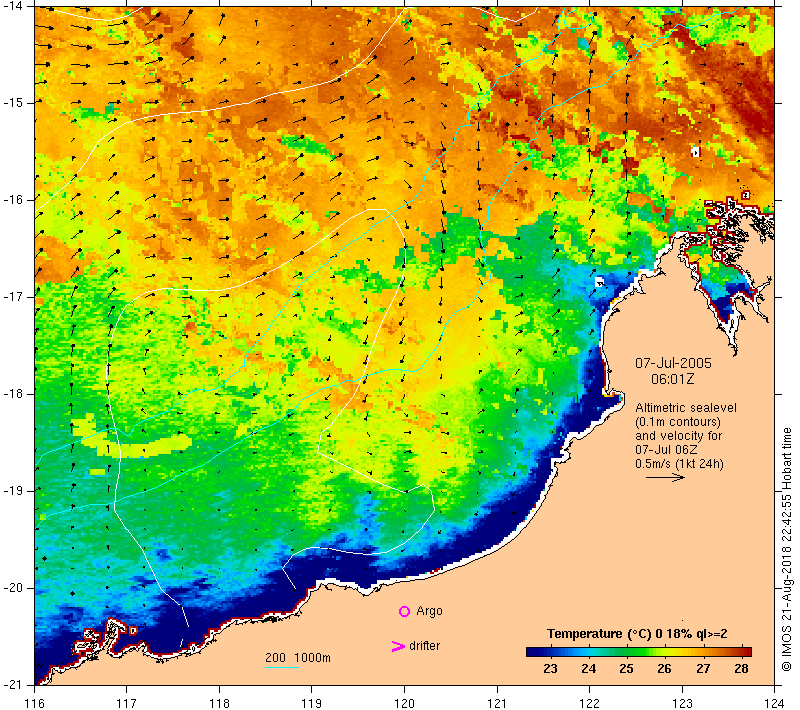Click the '-21' latitude axis label
Image resolution: width=800 pixels, height=710 pixels.
(x=13, y=685)
